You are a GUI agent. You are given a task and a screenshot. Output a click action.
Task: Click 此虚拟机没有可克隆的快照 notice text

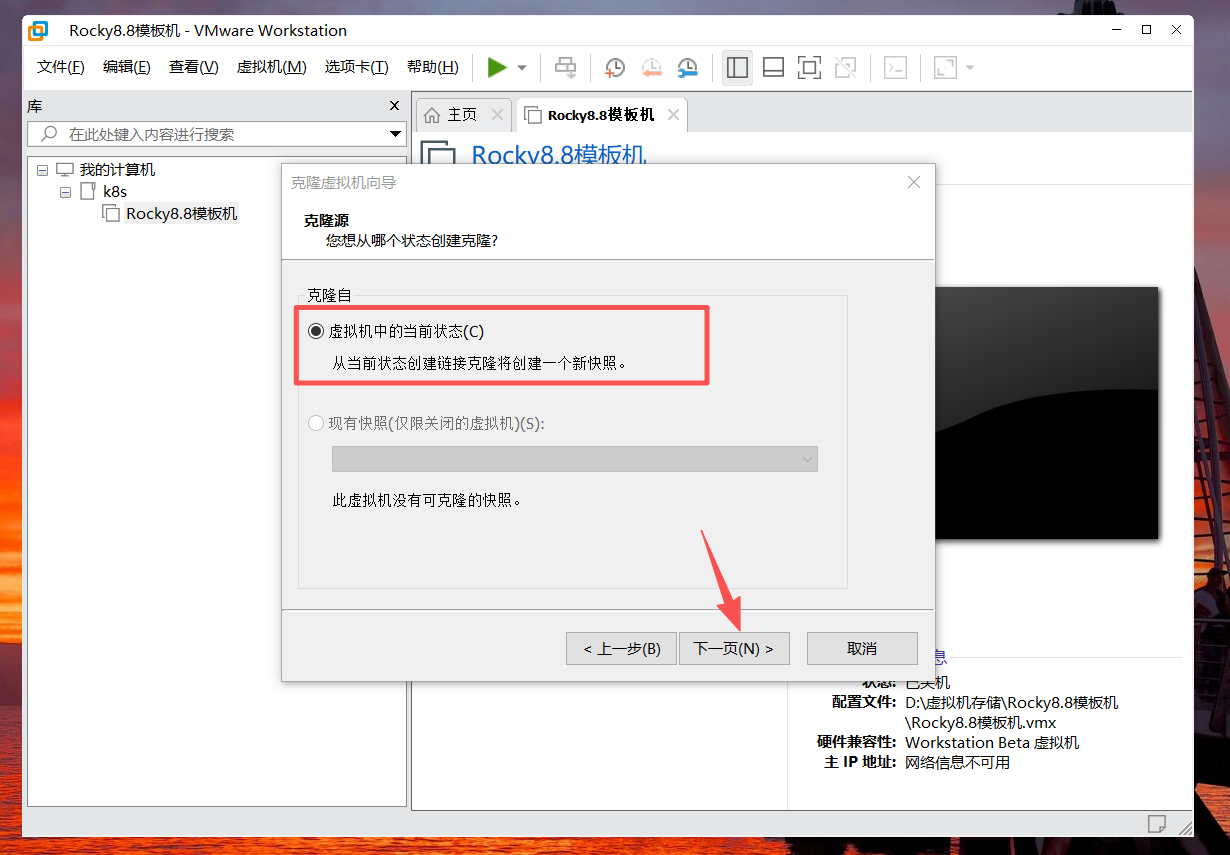coord(428,499)
